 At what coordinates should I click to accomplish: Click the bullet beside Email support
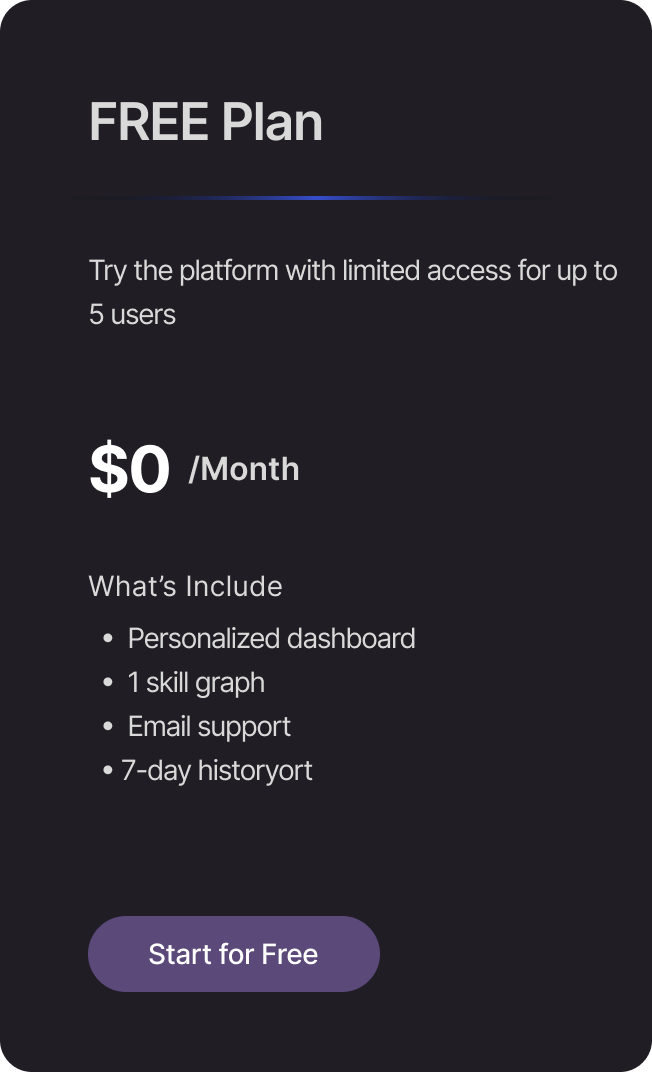107,726
